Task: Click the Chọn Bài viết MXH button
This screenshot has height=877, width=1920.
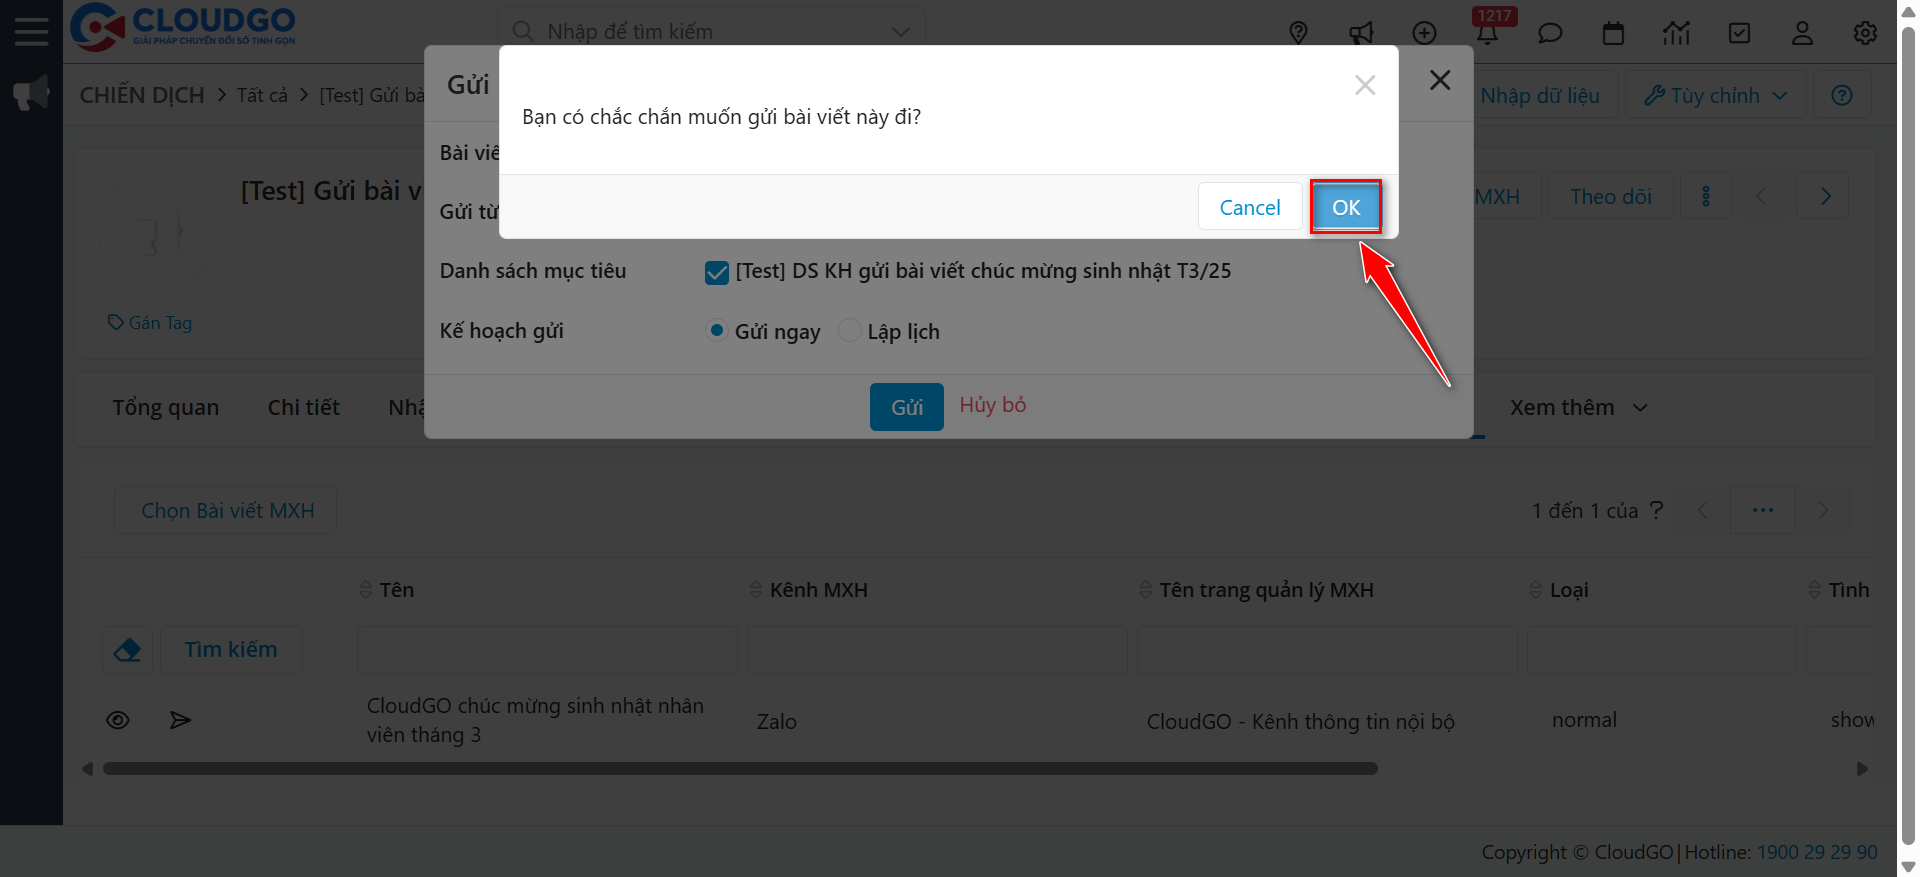Action: point(227,511)
